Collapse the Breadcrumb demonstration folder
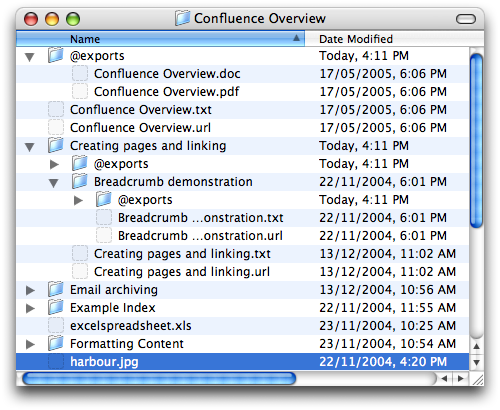500x410 pixels. tap(54, 183)
